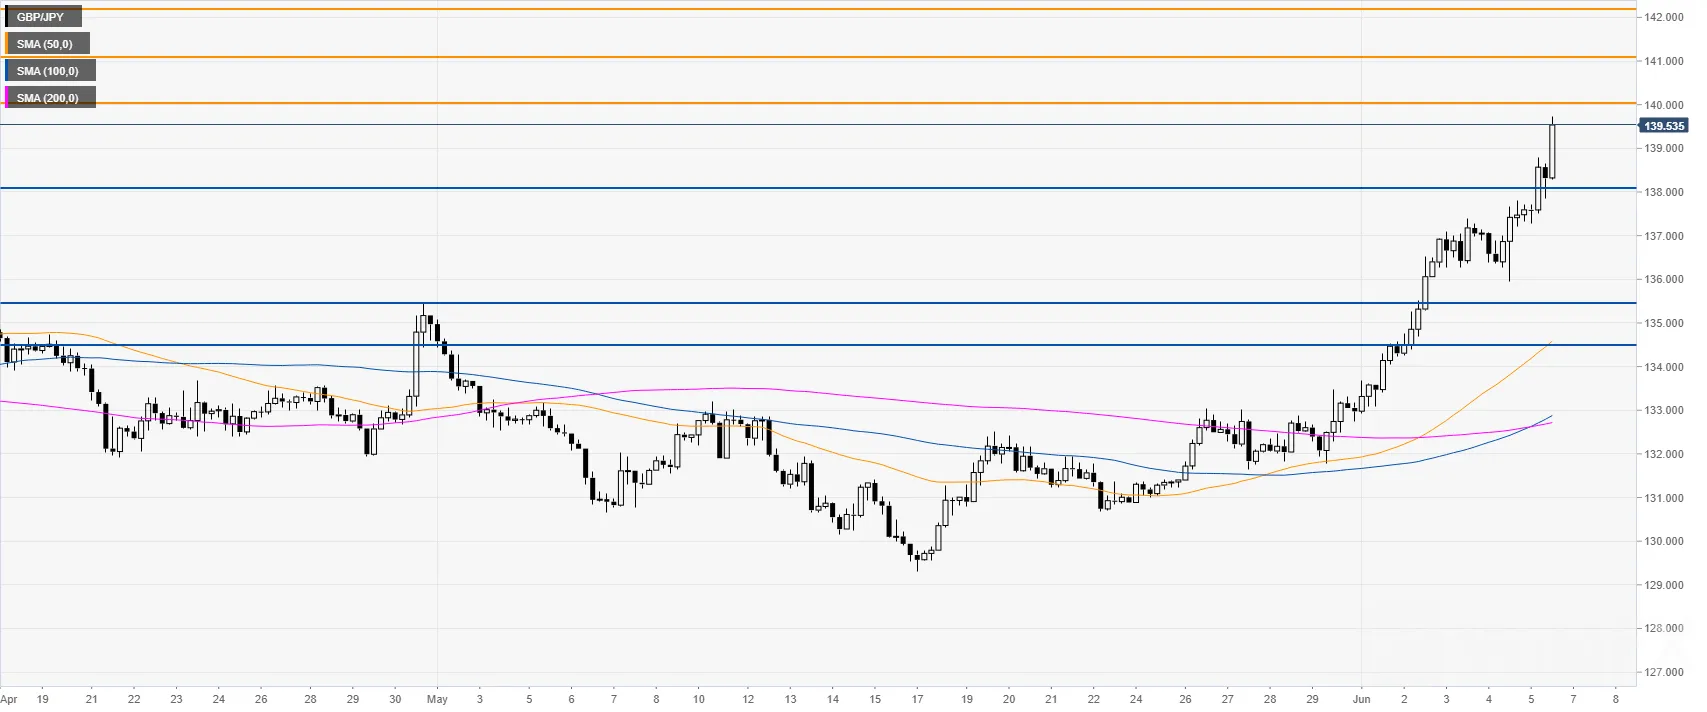Click the Jun label on the date axis
Viewport: 1707px width, 712px height.
tap(1361, 699)
